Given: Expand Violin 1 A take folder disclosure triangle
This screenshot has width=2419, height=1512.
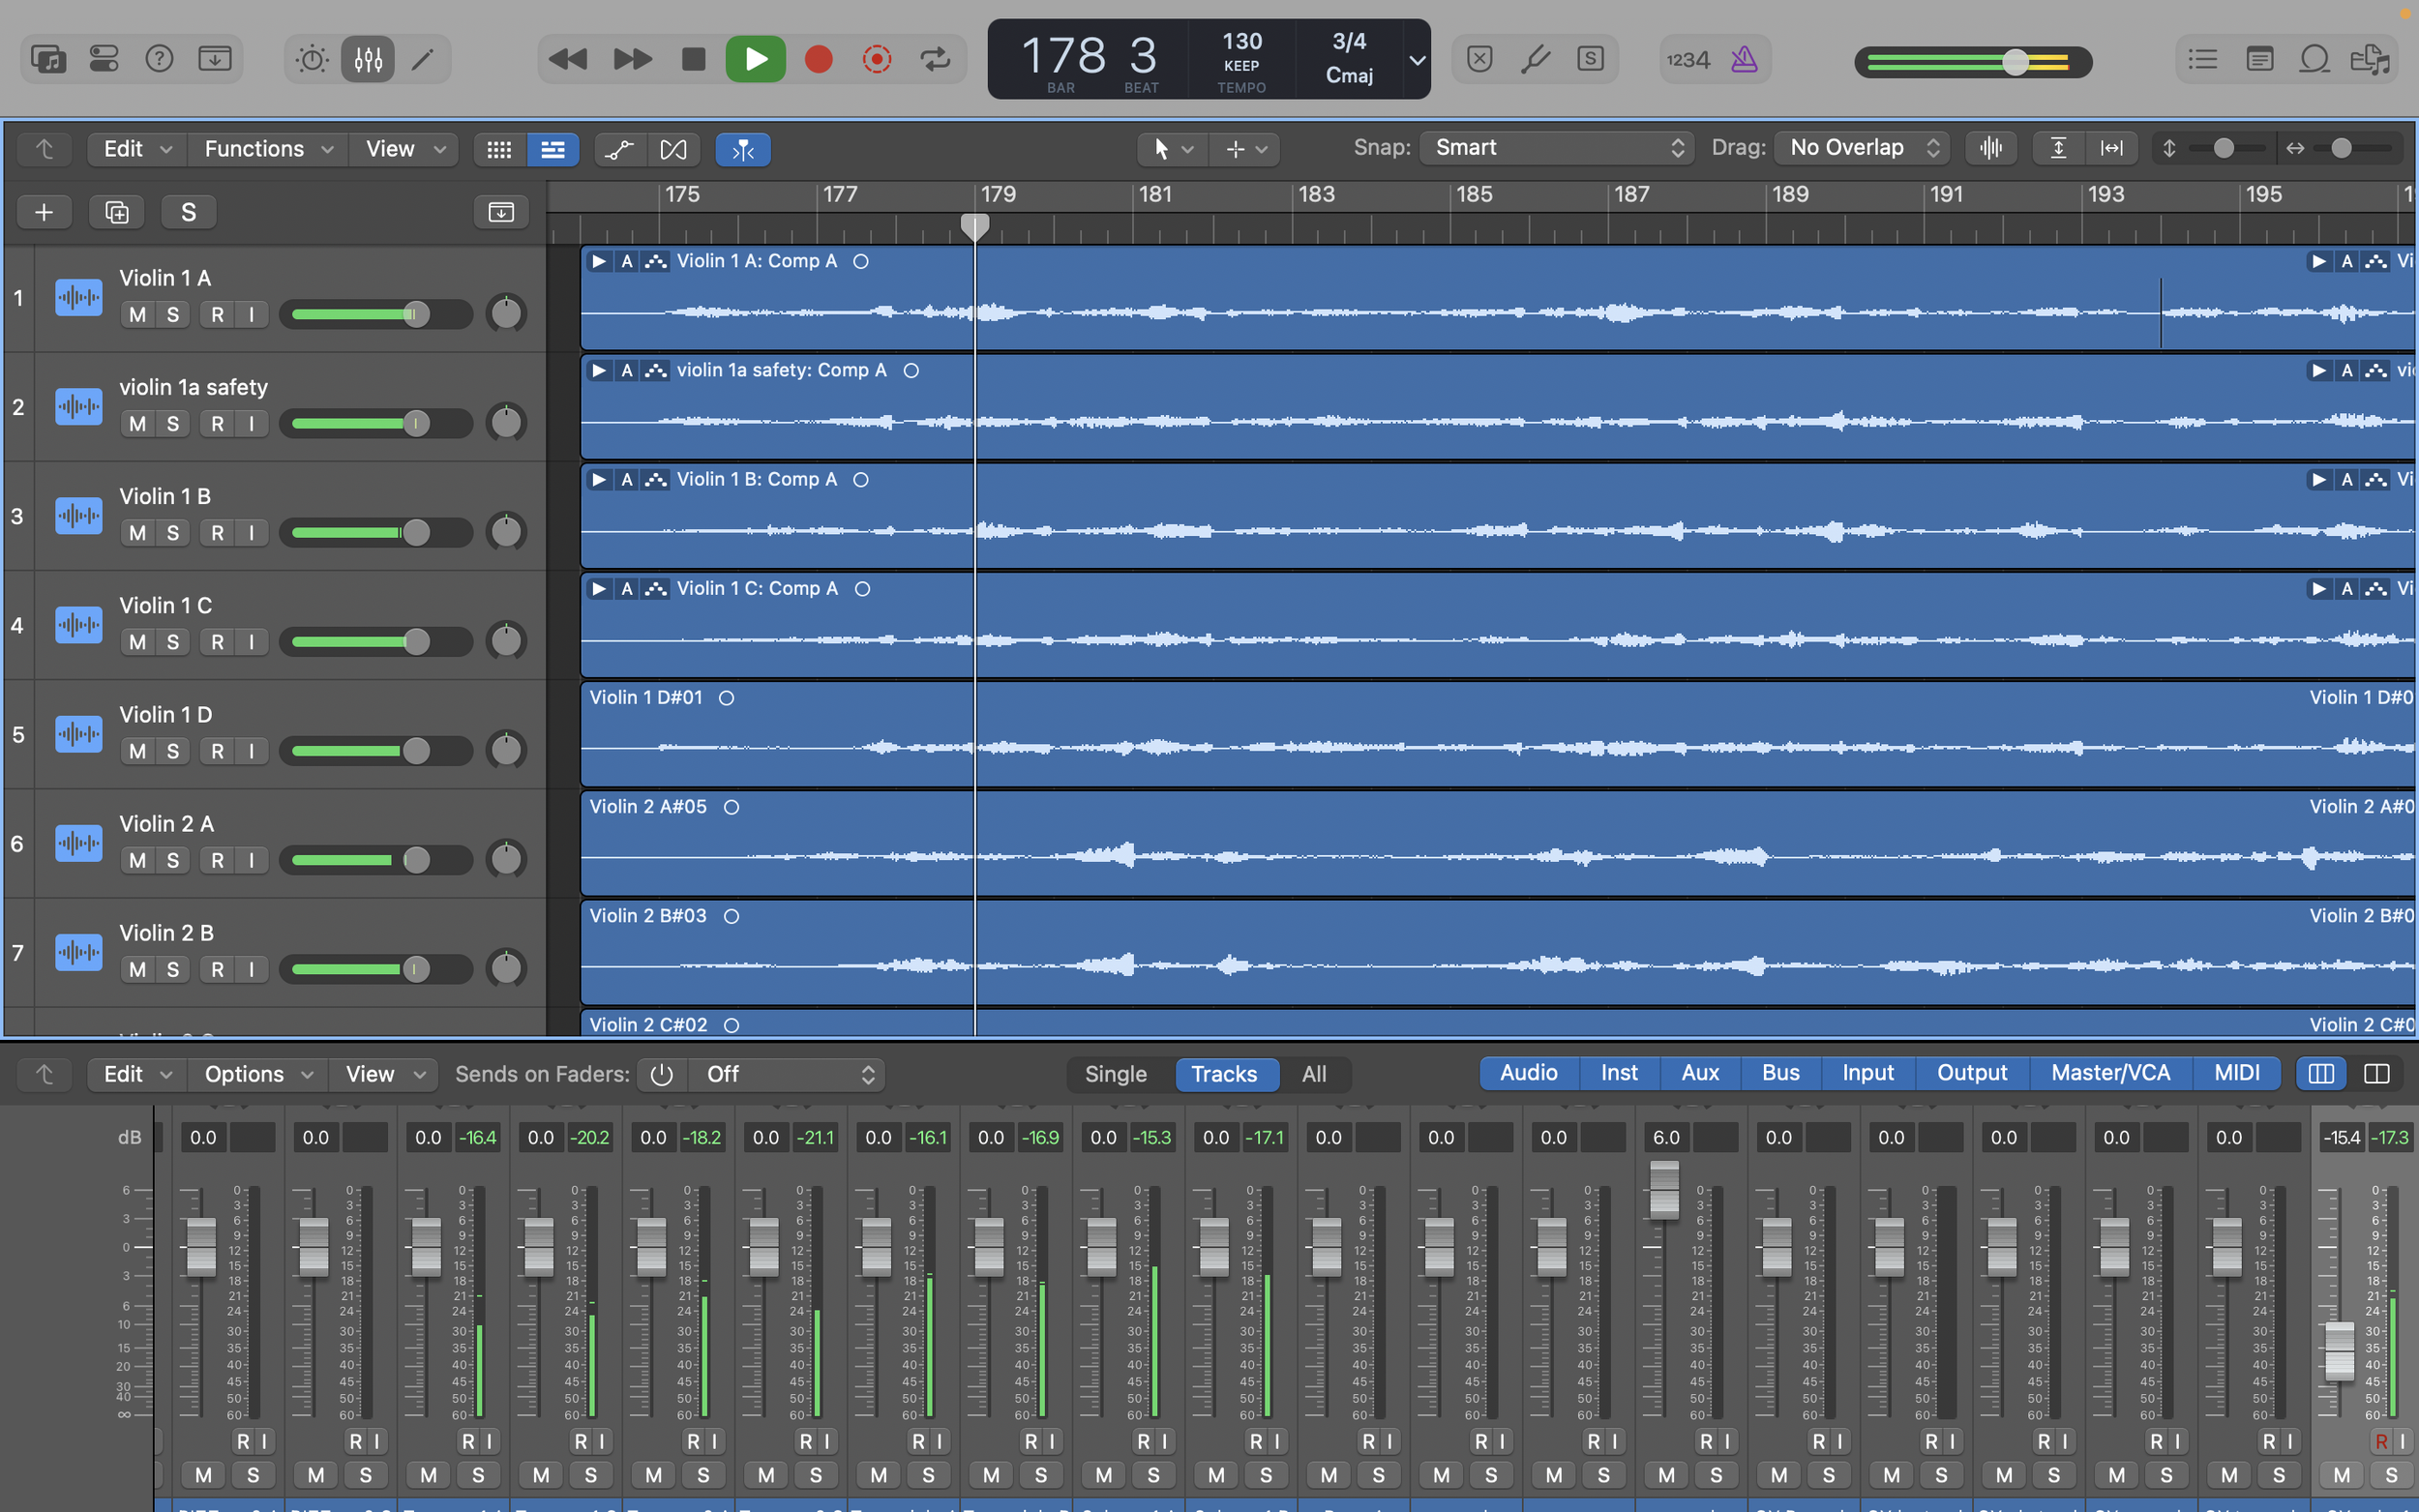Looking at the screenshot, I should [x=599, y=261].
